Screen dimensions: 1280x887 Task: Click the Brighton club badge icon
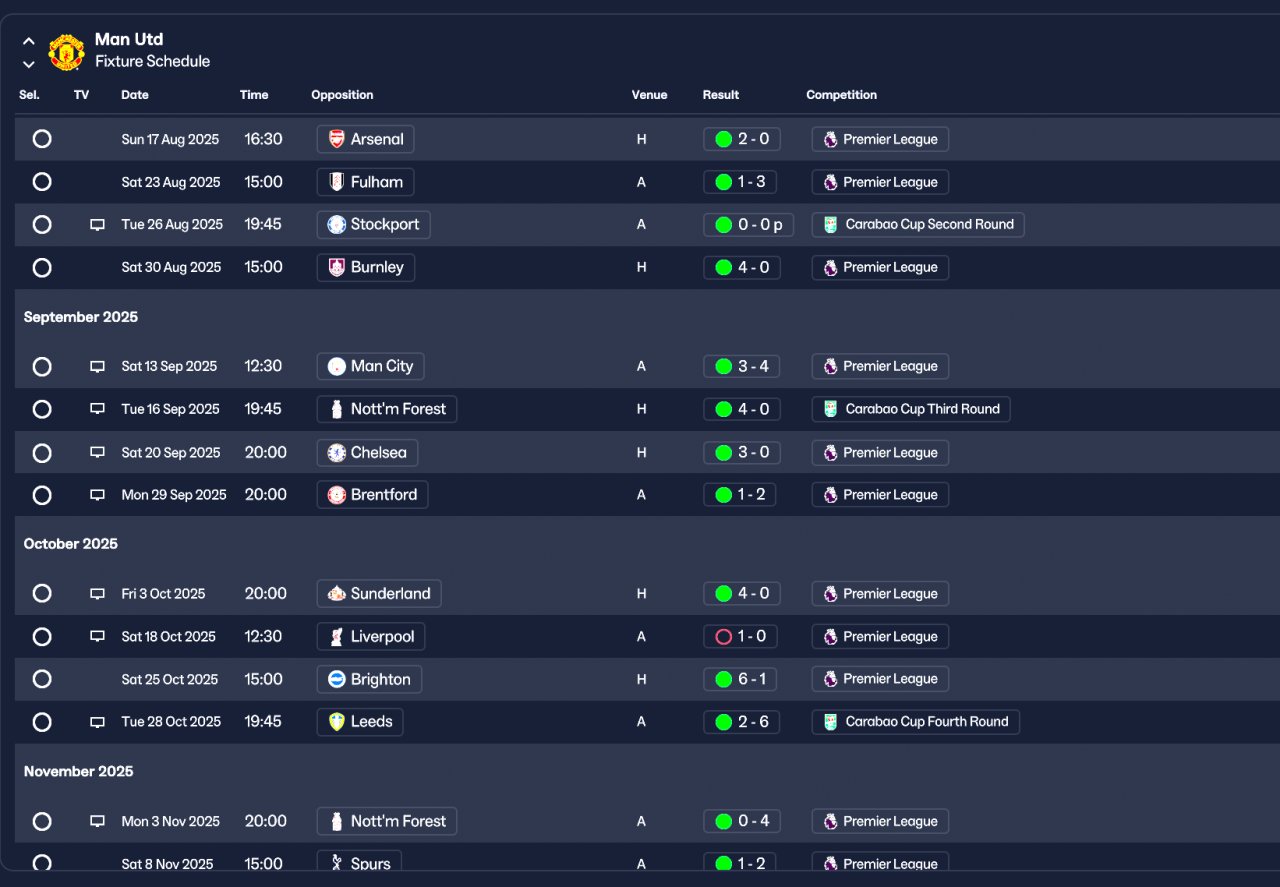pyautogui.click(x=337, y=680)
